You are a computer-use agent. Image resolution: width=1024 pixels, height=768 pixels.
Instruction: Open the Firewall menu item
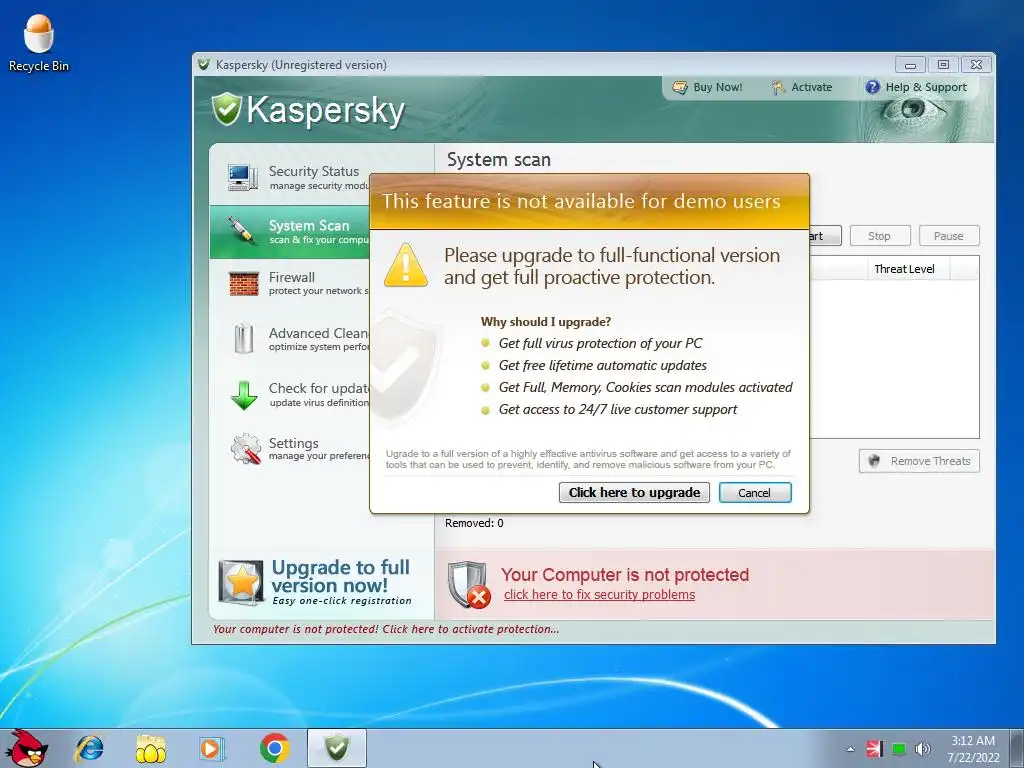coord(289,283)
